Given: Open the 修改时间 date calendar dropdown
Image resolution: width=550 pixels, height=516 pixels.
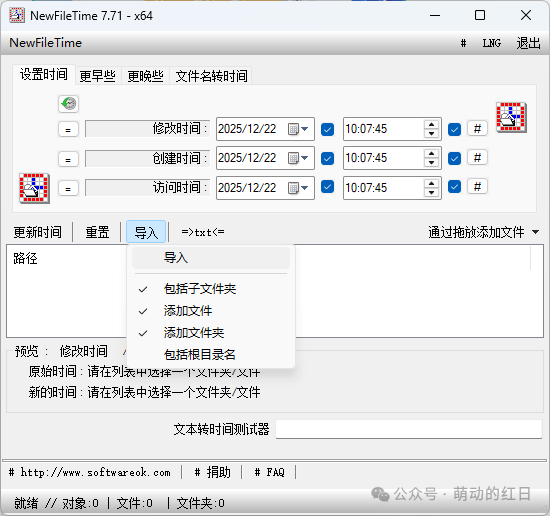Looking at the screenshot, I should [x=298, y=129].
